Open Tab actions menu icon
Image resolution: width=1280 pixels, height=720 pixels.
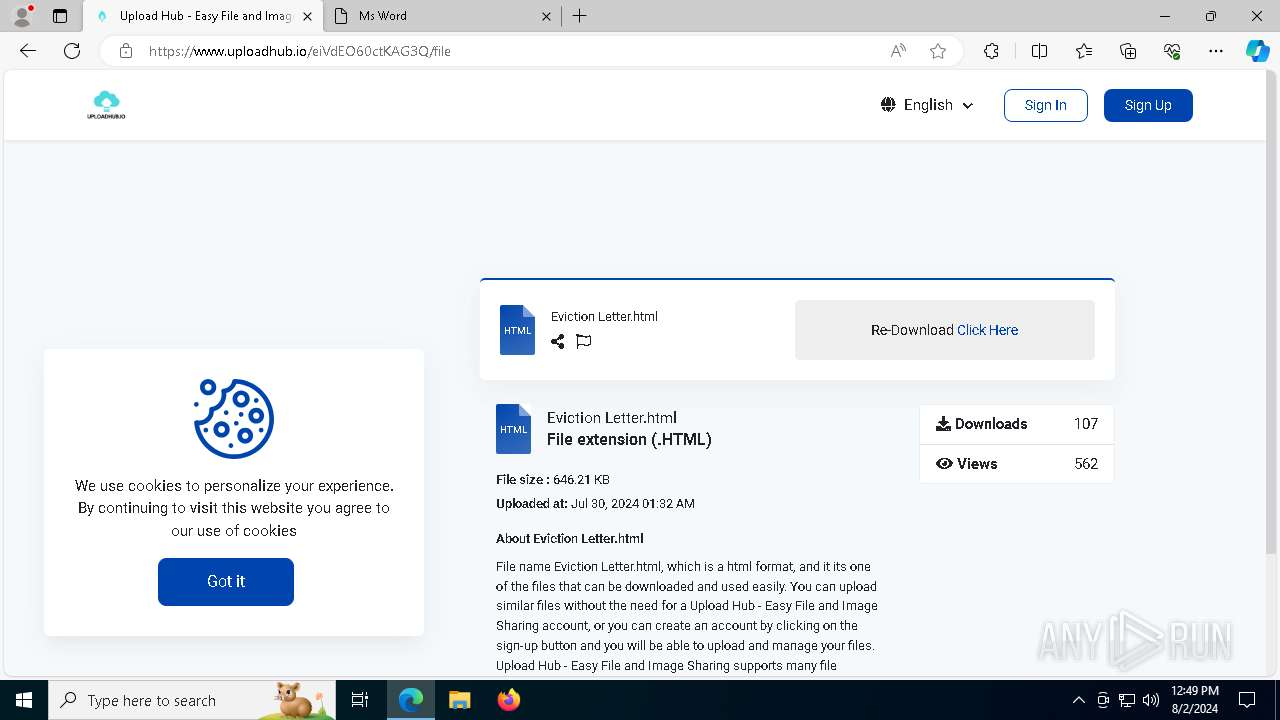[60, 16]
